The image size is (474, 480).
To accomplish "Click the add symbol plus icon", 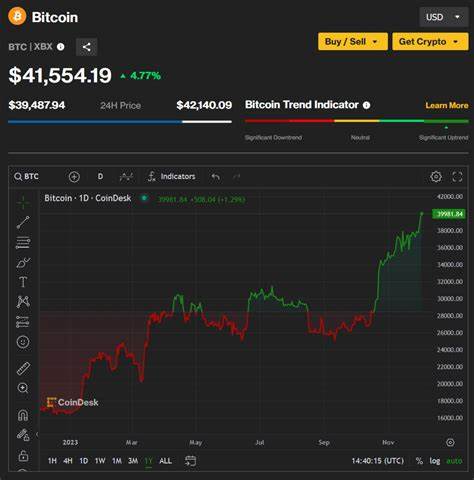I will [74, 177].
